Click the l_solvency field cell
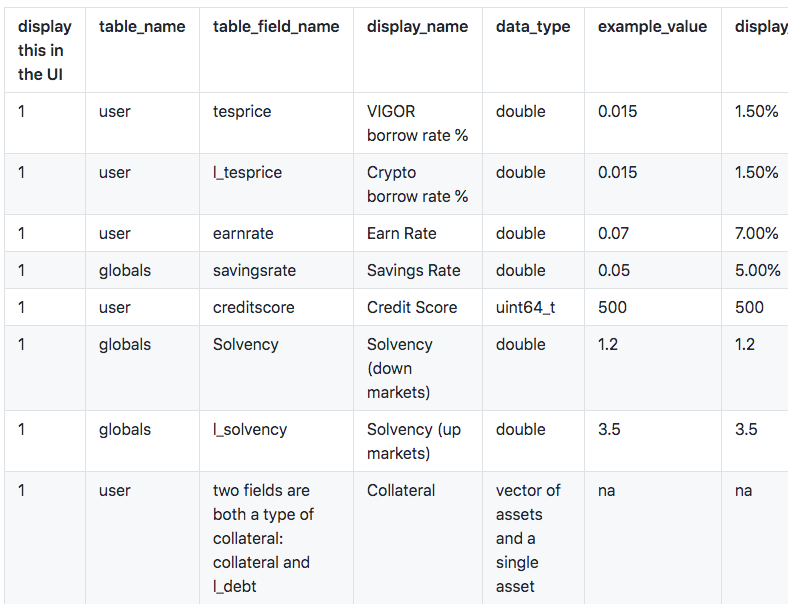Screen dimensions: 791x604 (249, 430)
